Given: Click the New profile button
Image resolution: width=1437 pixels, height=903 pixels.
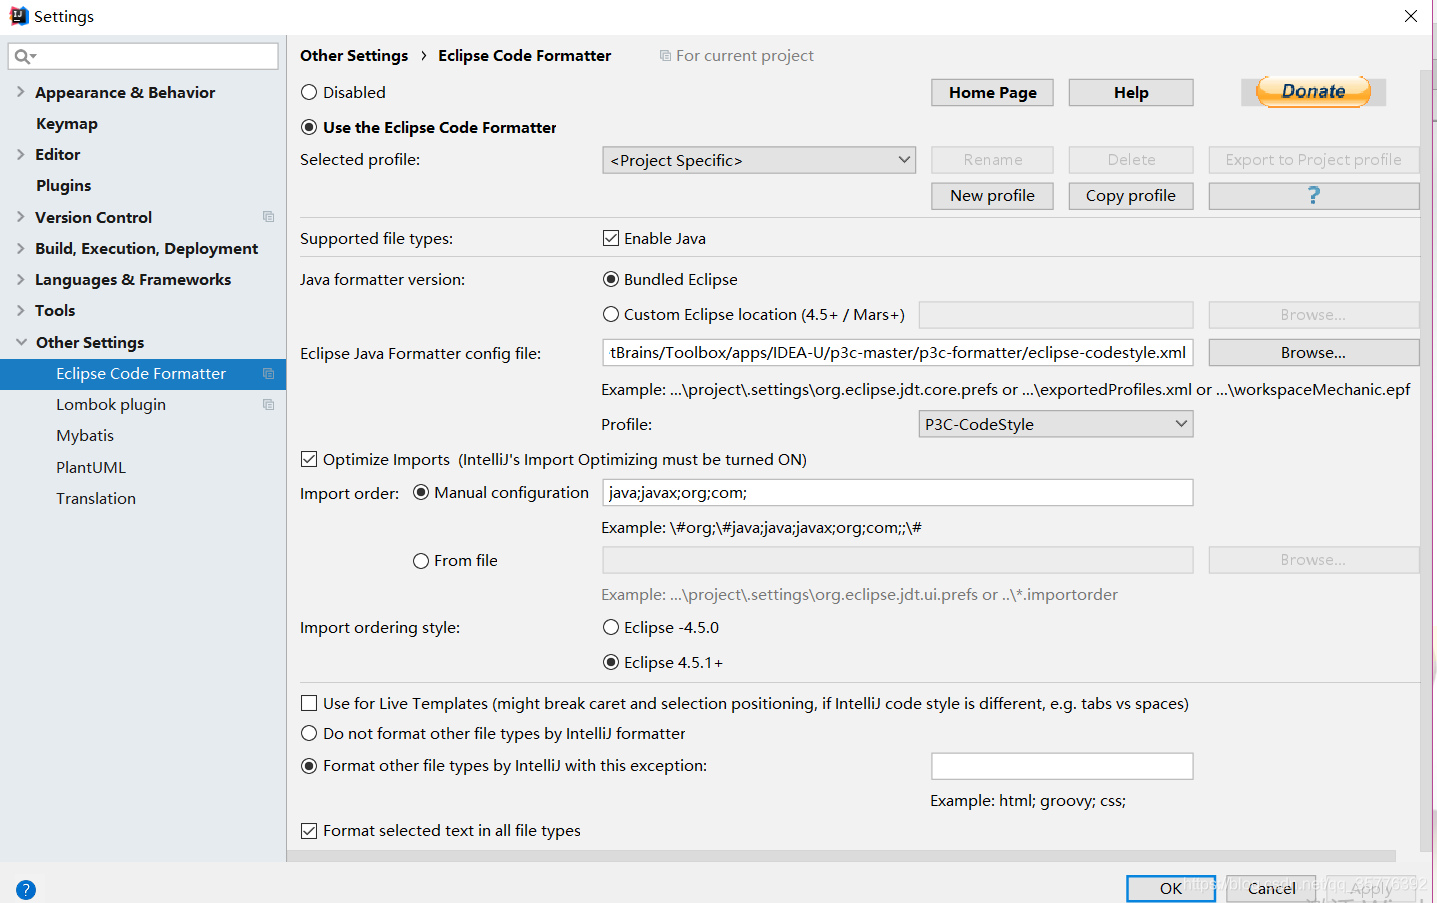Looking at the screenshot, I should [x=991, y=195].
